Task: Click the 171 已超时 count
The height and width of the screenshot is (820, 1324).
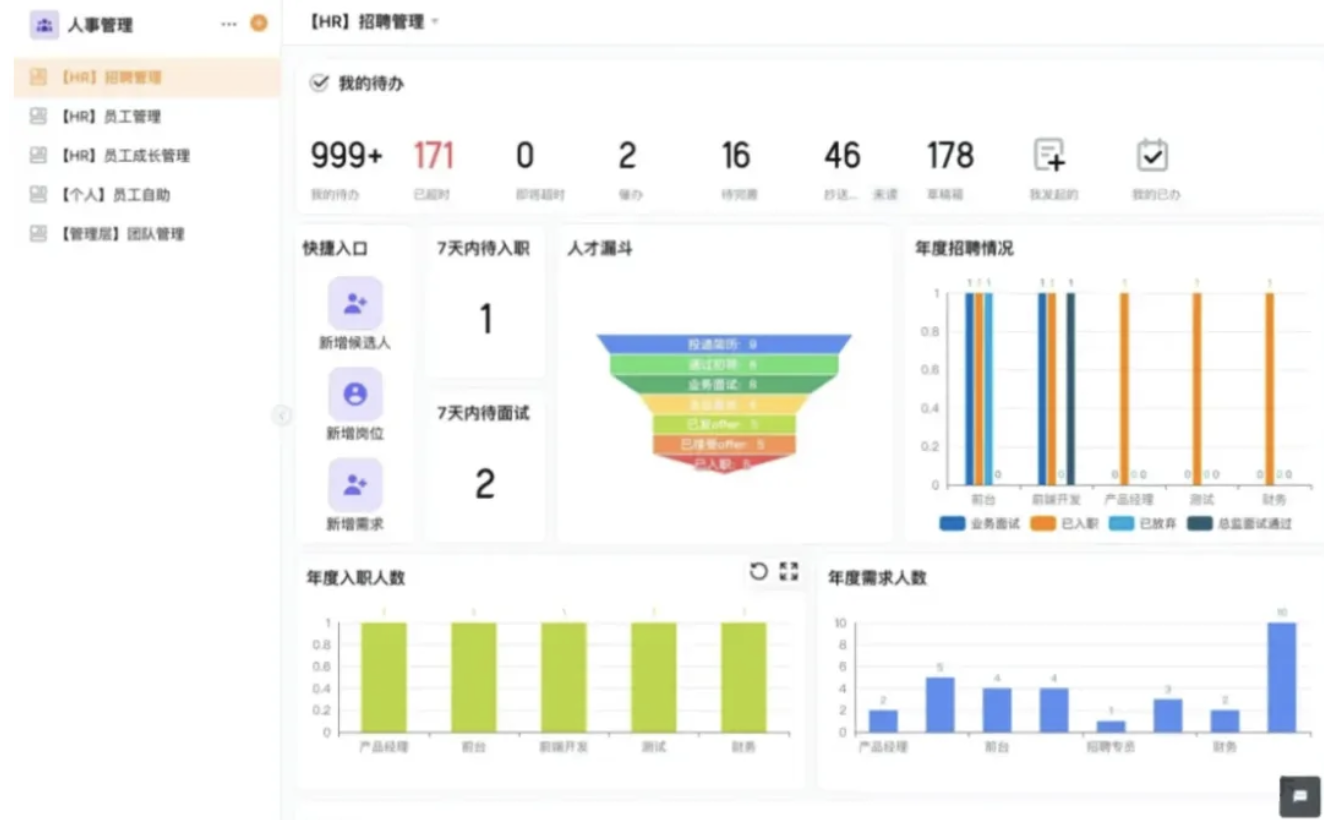Action: click(433, 156)
